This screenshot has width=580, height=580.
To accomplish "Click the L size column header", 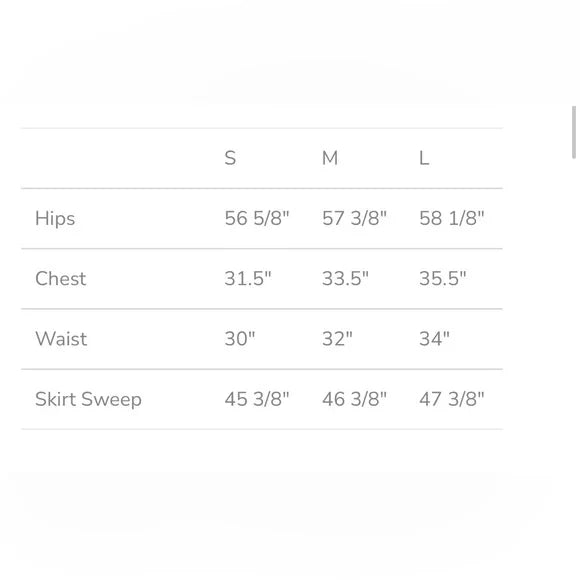I will point(424,158).
